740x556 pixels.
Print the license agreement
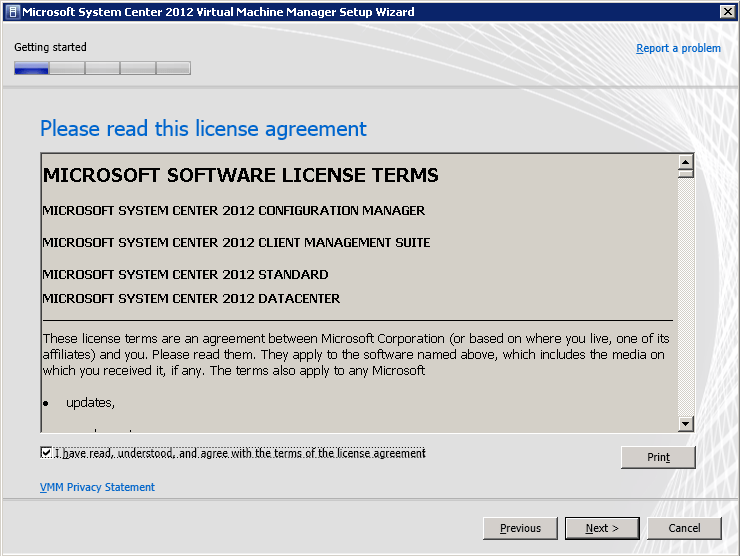[x=658, y=457]
